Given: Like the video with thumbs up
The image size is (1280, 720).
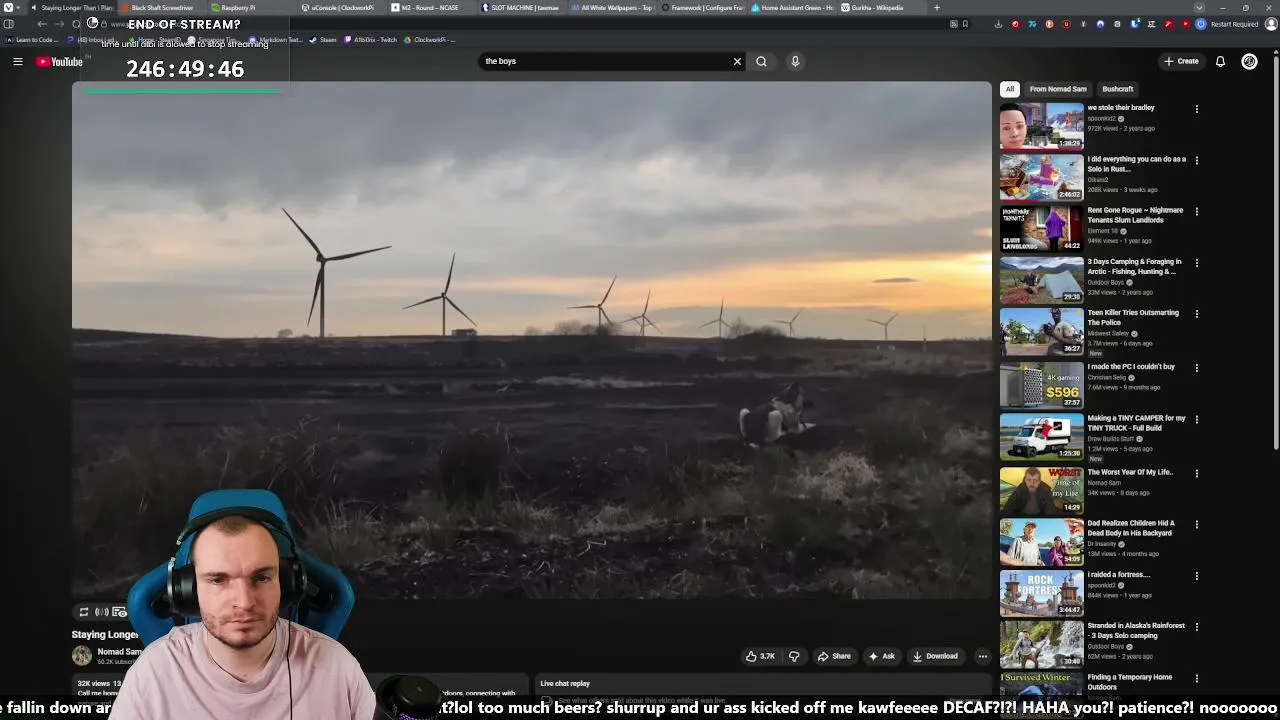Looking at the screenshot, I should [760, 656].
